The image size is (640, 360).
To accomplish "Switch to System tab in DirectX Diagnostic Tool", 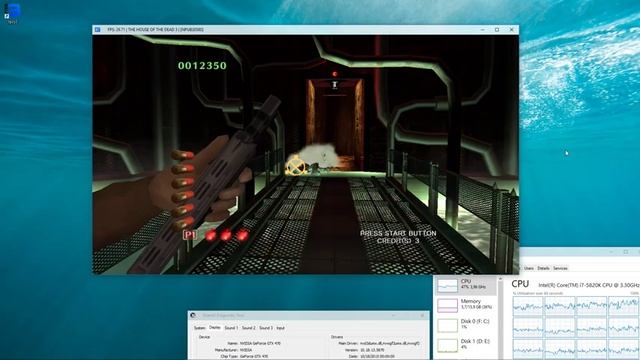I will click(200, 328).
